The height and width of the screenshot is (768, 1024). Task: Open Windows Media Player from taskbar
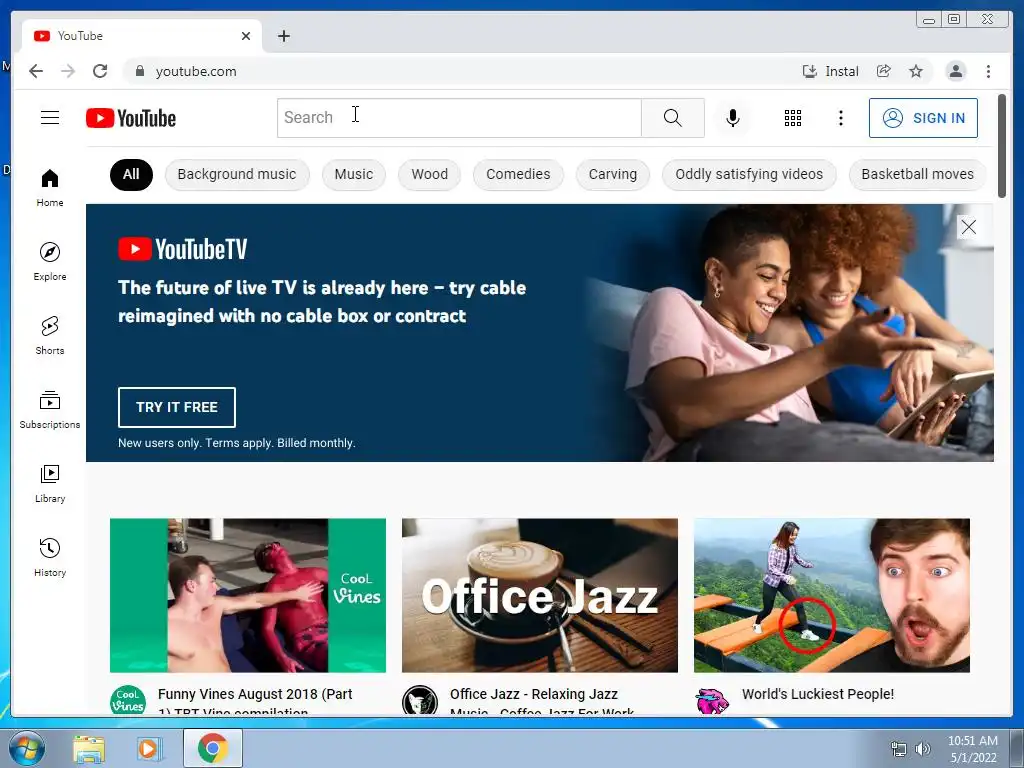coord(148,749)
